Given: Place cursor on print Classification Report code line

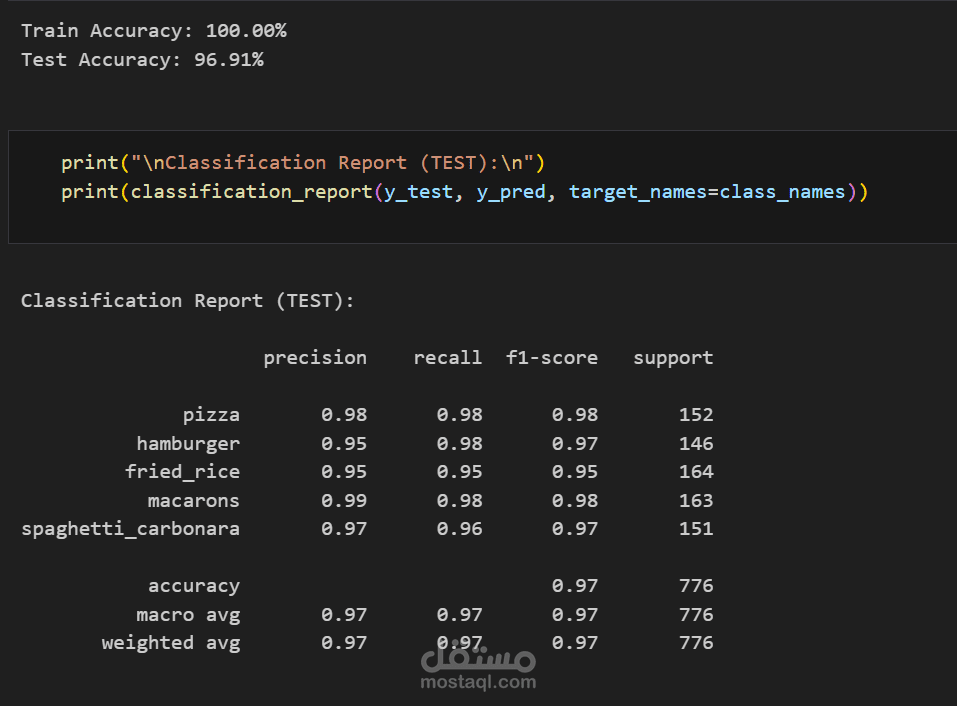Looking at the screenshot, I should pyautogui.click(x=303, y=163).
